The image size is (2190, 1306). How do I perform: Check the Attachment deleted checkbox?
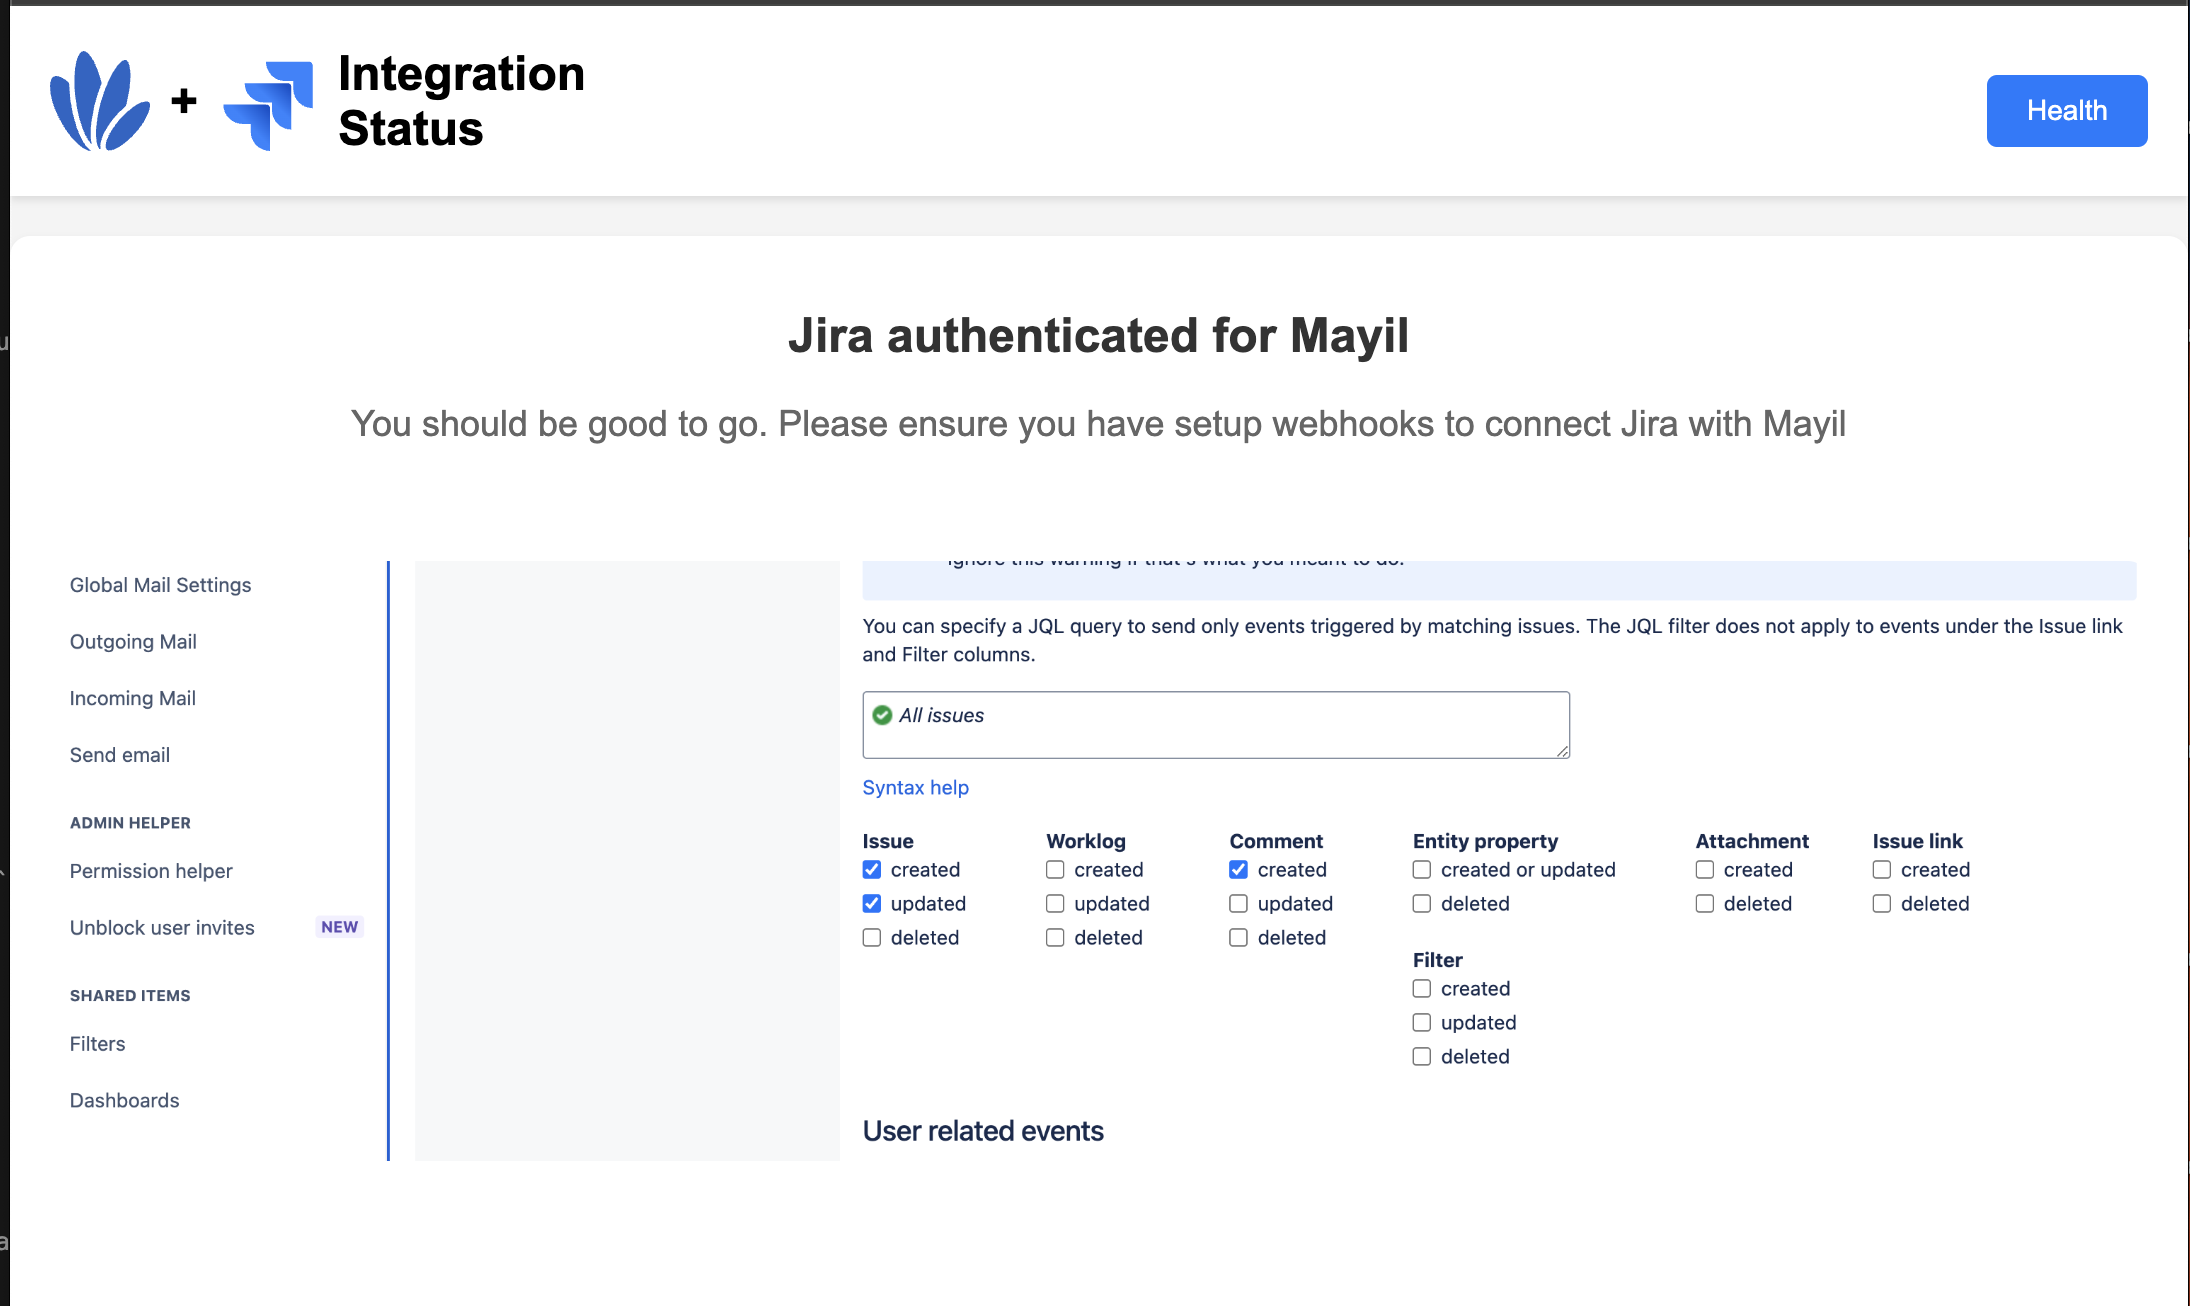[x=1705, y=903]
